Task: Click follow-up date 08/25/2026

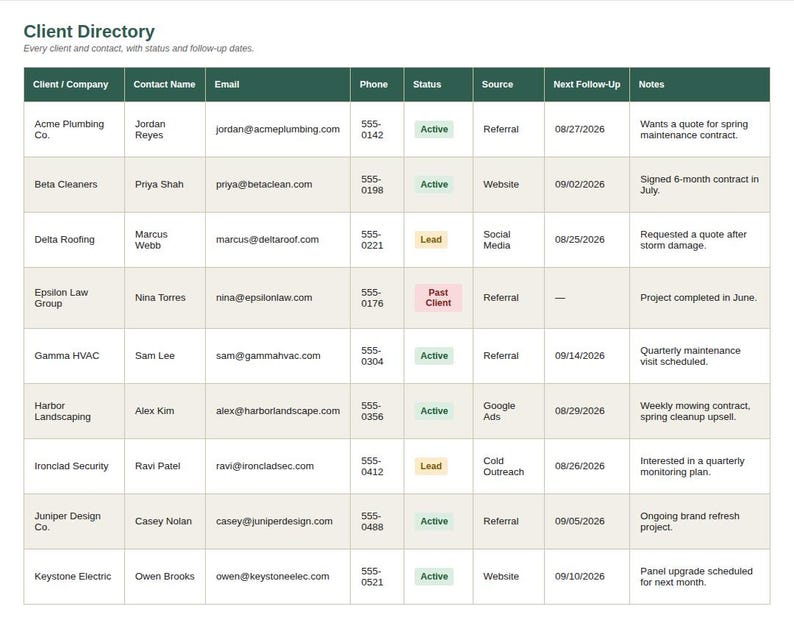Action: pyautogui.click(x=579, y=240)
